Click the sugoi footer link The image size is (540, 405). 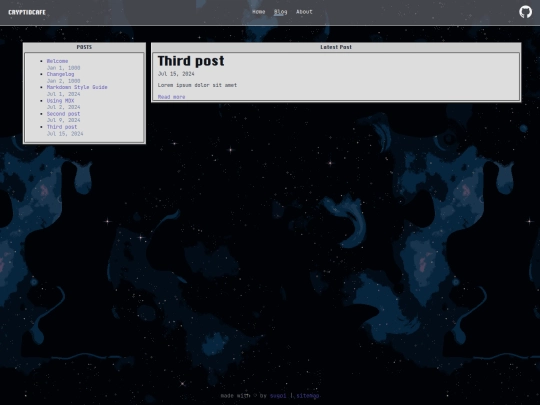pos(278,396)
